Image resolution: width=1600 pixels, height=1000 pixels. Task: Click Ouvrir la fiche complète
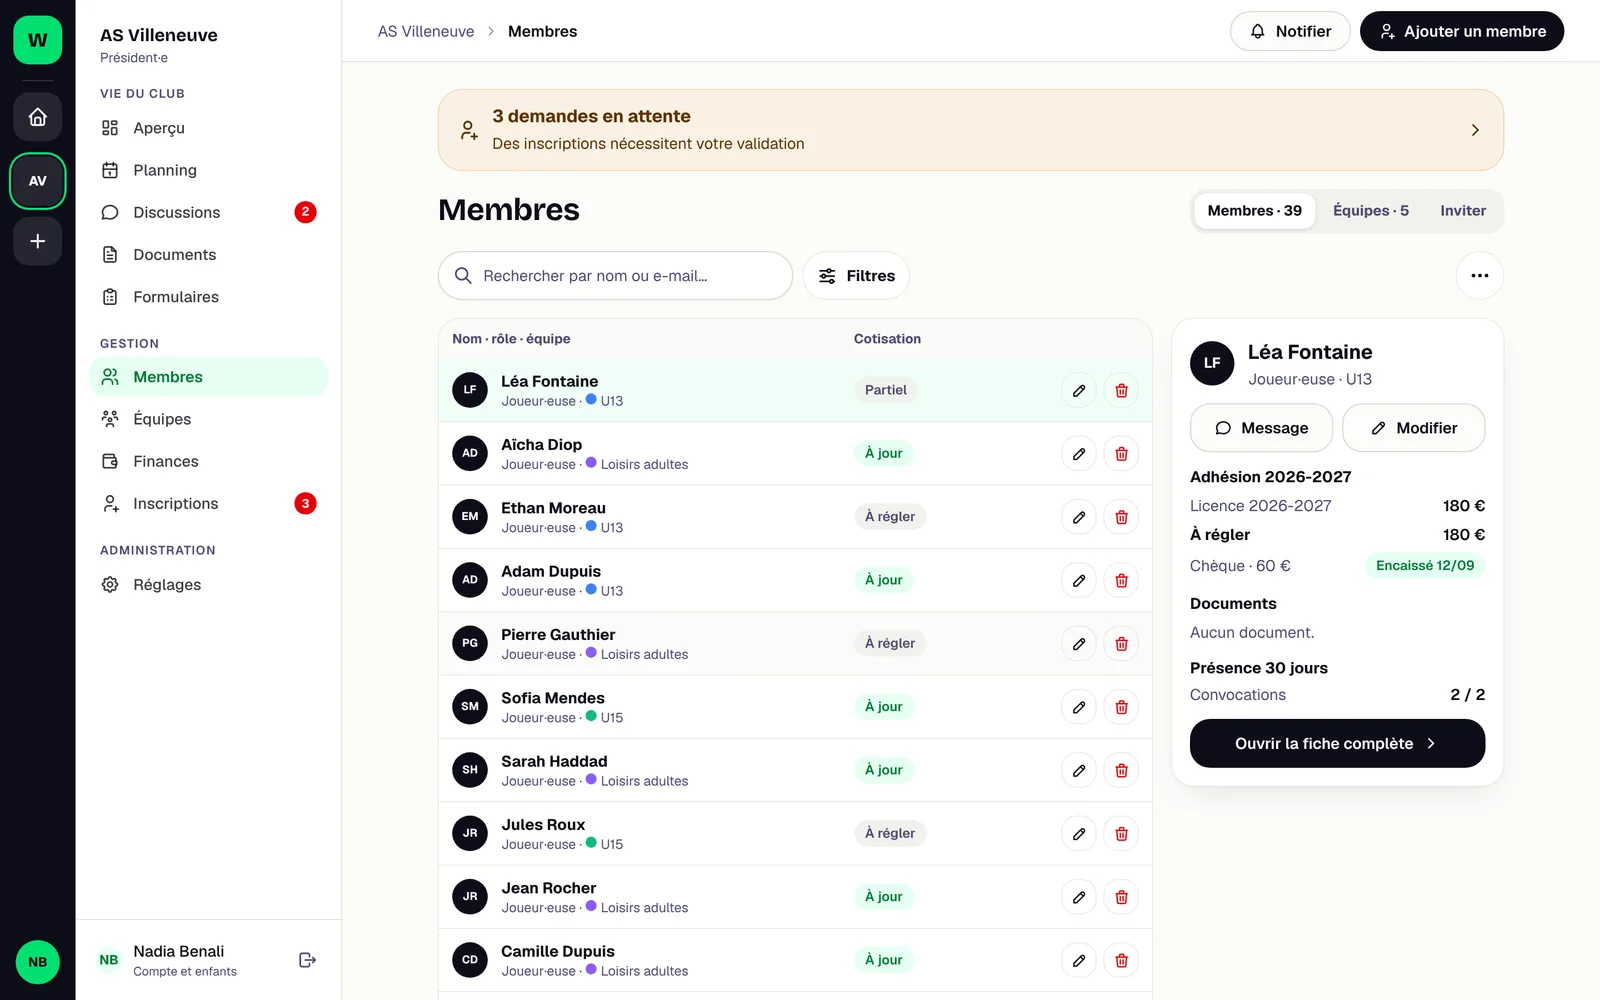(1337, 744)
